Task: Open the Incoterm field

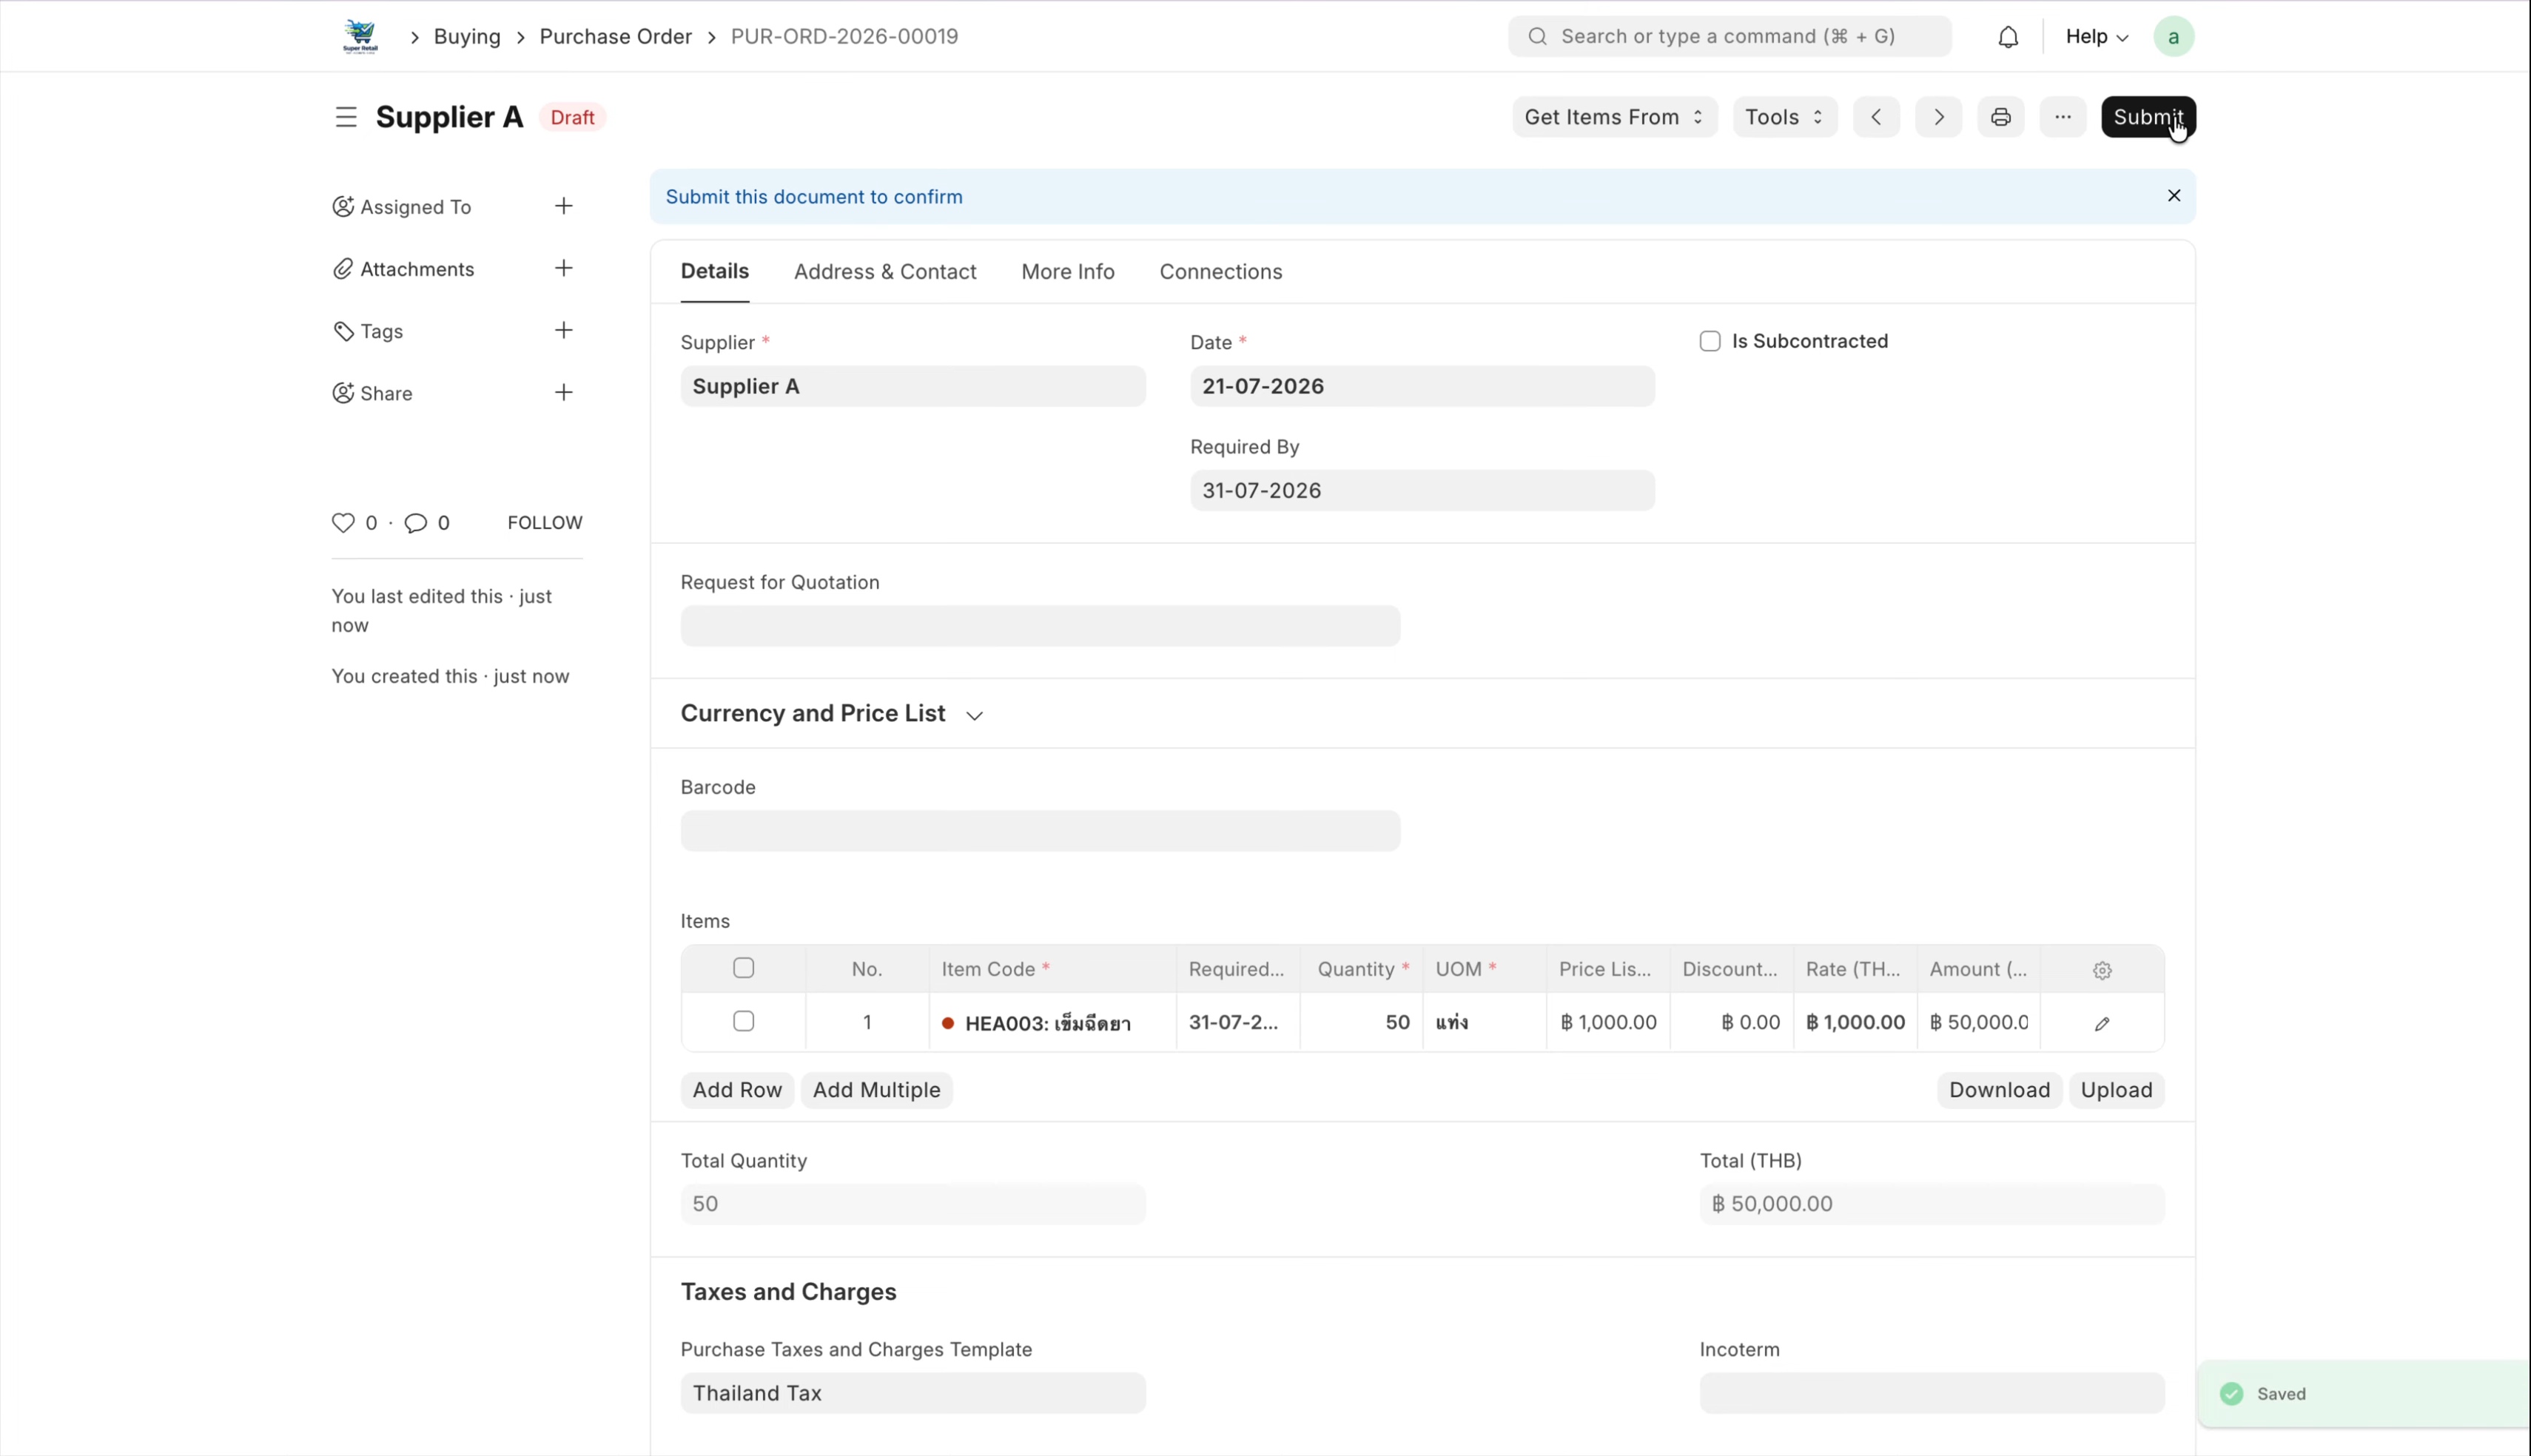Action: (x=1932, y=1393)
